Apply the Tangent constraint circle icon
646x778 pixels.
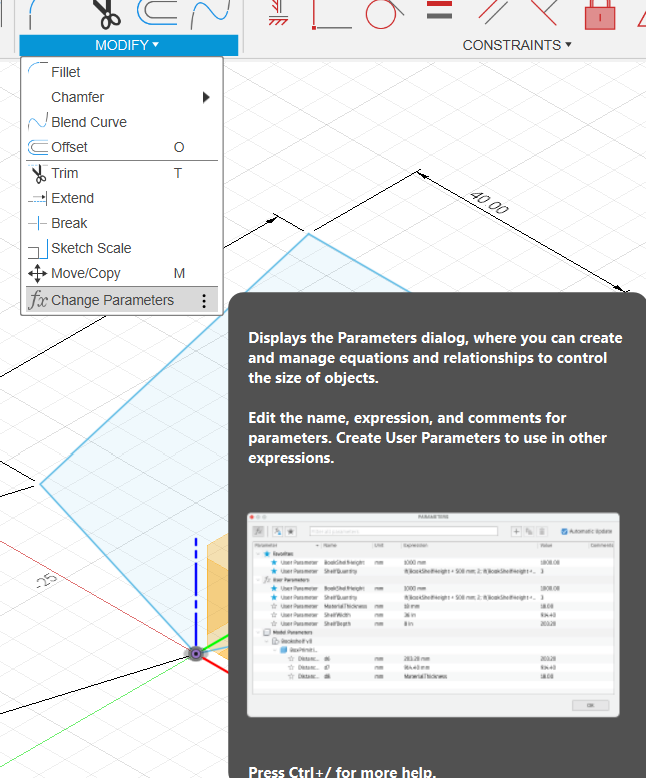click(x=384, y=14)
